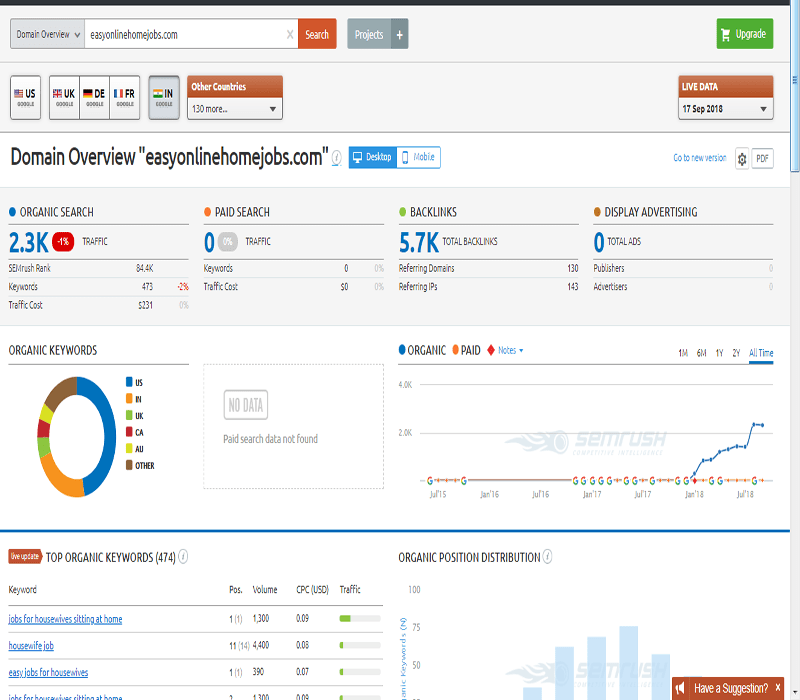Open the Domain Overview report type dropdown
The height and width of the screenshot is (700, 800).
click(47, 34)
